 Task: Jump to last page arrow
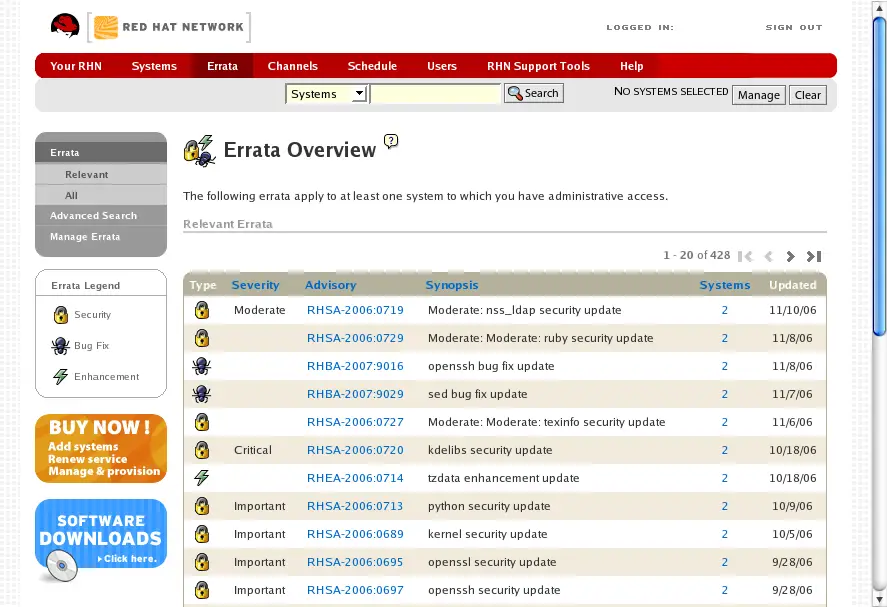(x=814, y=256)
